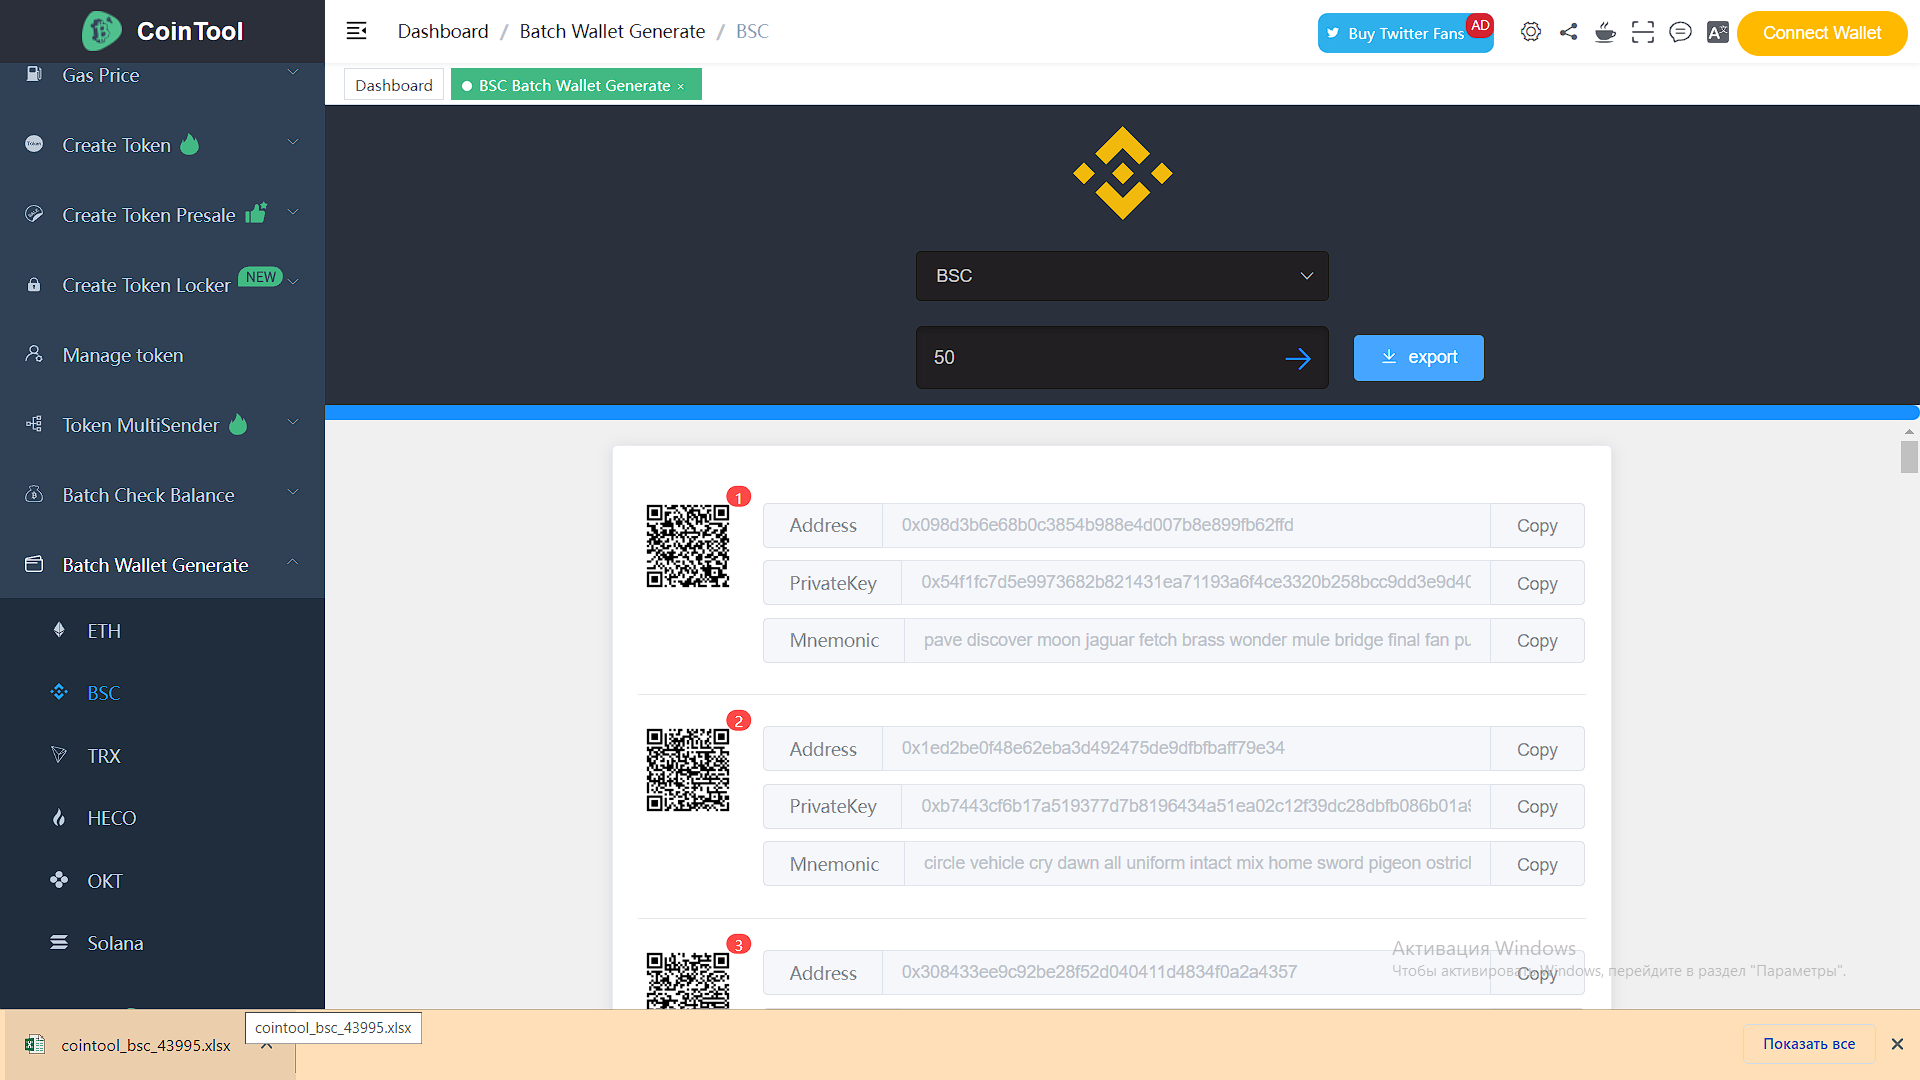Open the Manage token menu item
This screenshot has width=1920, height=1080.
[123, 355]
